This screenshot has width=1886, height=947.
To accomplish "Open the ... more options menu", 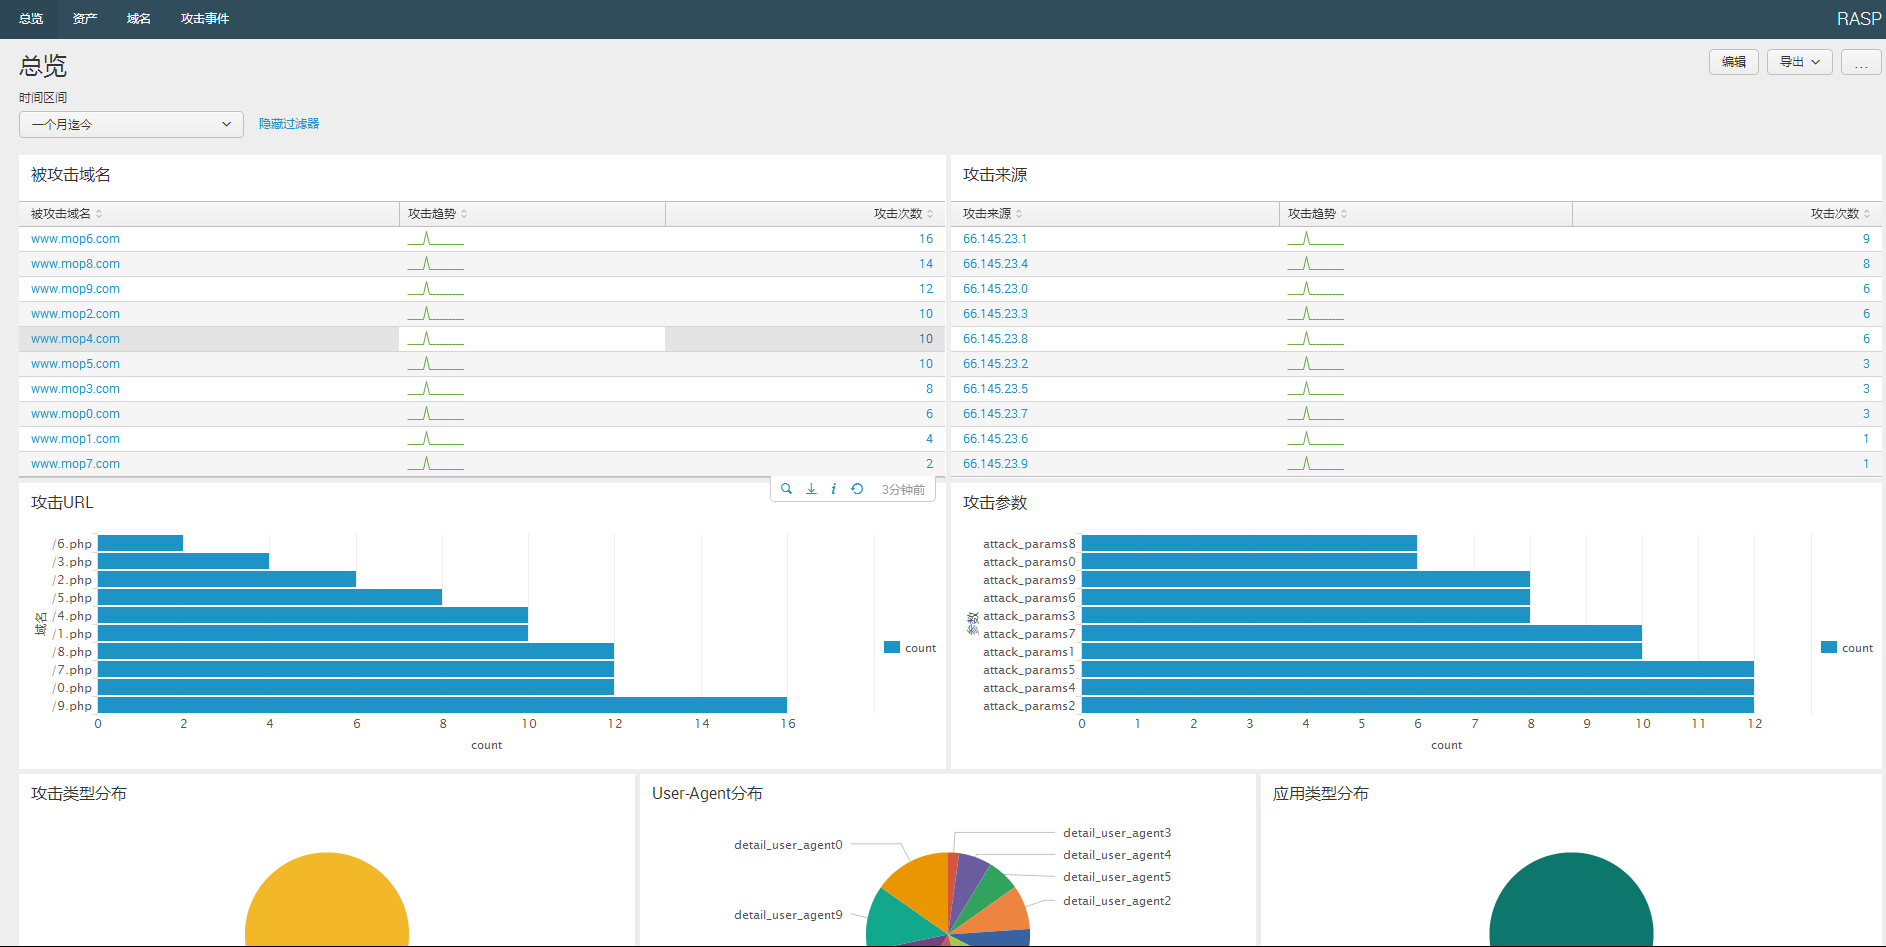I will (x=1861, y=62).
